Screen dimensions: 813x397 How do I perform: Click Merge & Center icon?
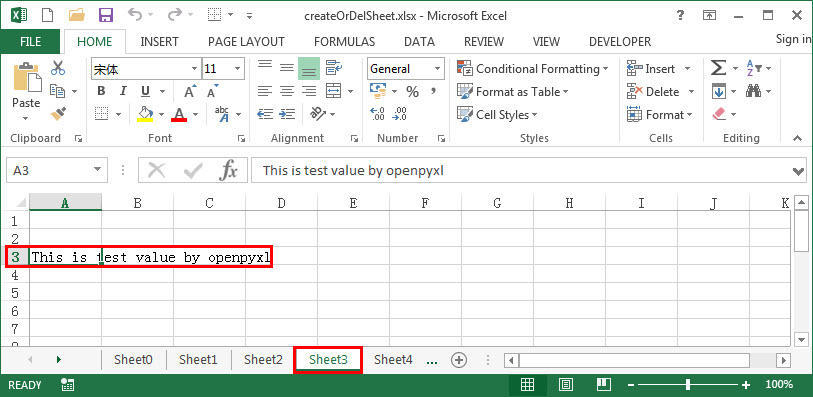pos(333,91)
